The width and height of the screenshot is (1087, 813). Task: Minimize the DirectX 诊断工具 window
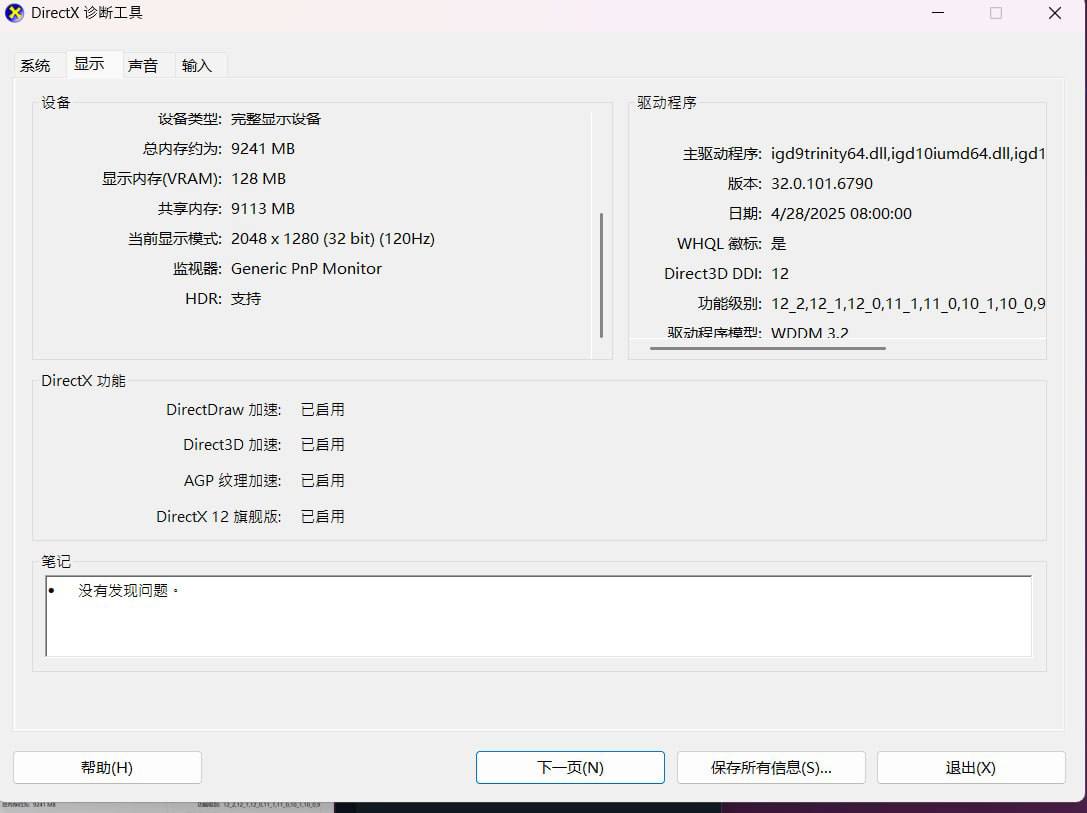[x=938, y=13]
